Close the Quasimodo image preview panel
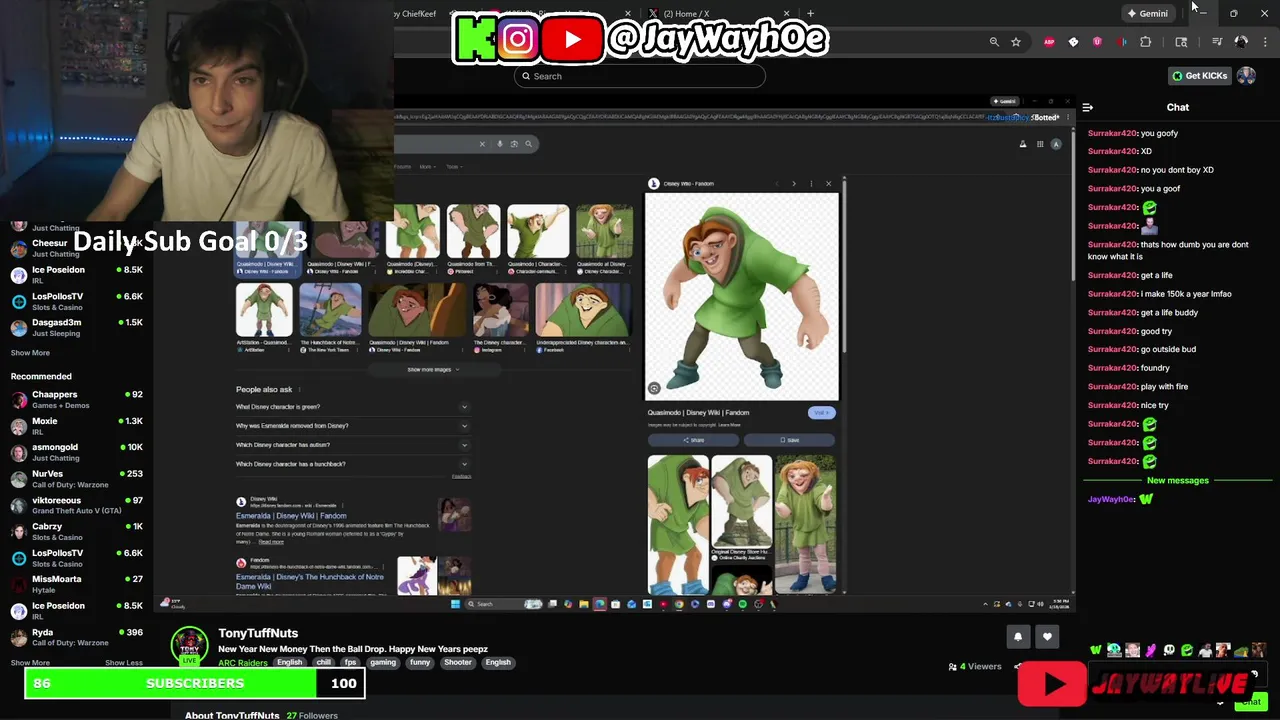Image resolution: width=1280 pixels, height=720 pixels. pos(828,184)
